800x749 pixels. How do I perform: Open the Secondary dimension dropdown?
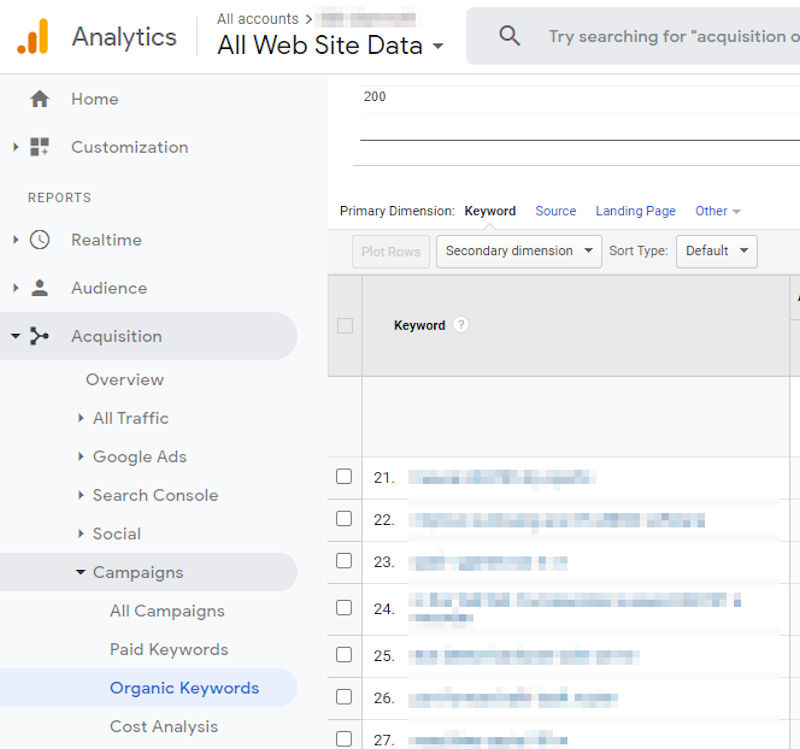518,251
